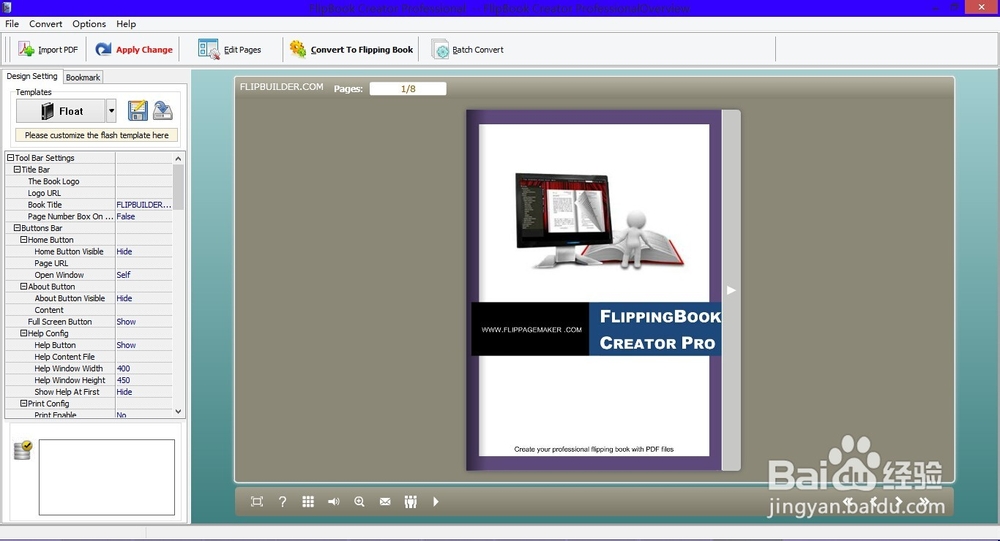Start auto flip with play icon
Image resolution: width=1000 pixels, height=541 pixels.
click(436, 501)
